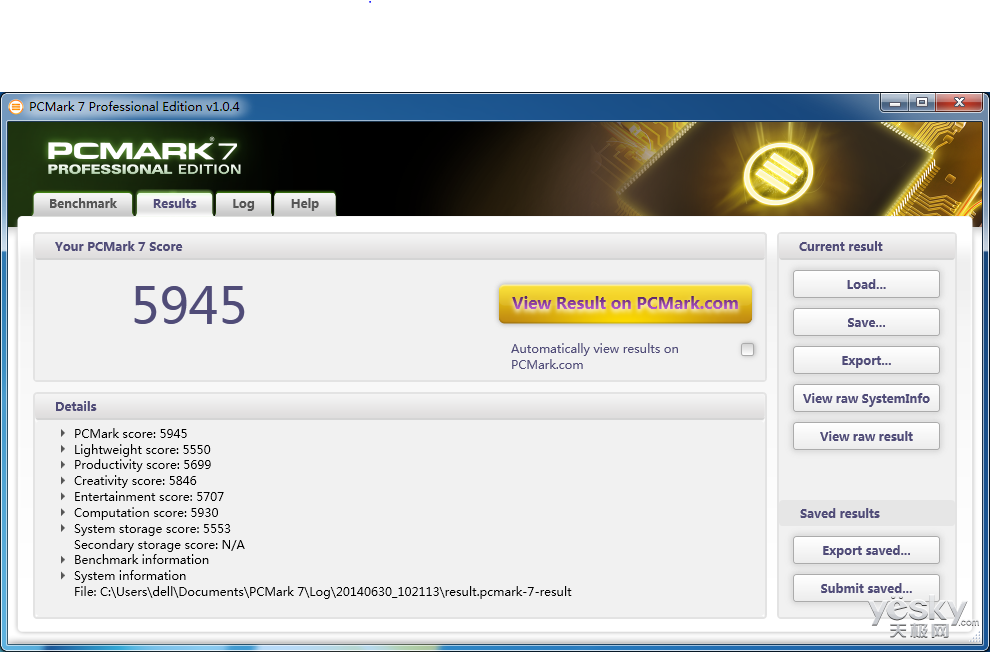Click the PCMark orange title bar icon
The height and width of the screenshot is (652, 990).
(16, 107)
